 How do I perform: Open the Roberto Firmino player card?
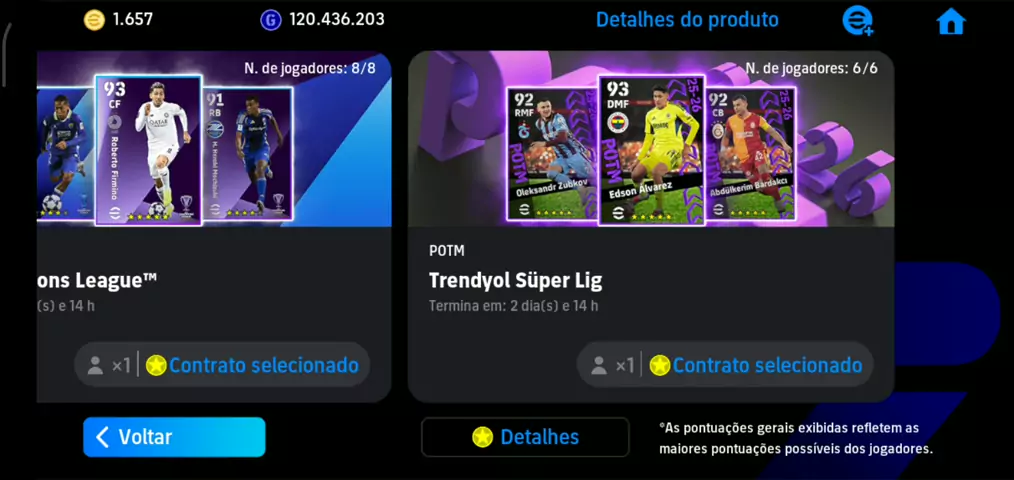149,150
